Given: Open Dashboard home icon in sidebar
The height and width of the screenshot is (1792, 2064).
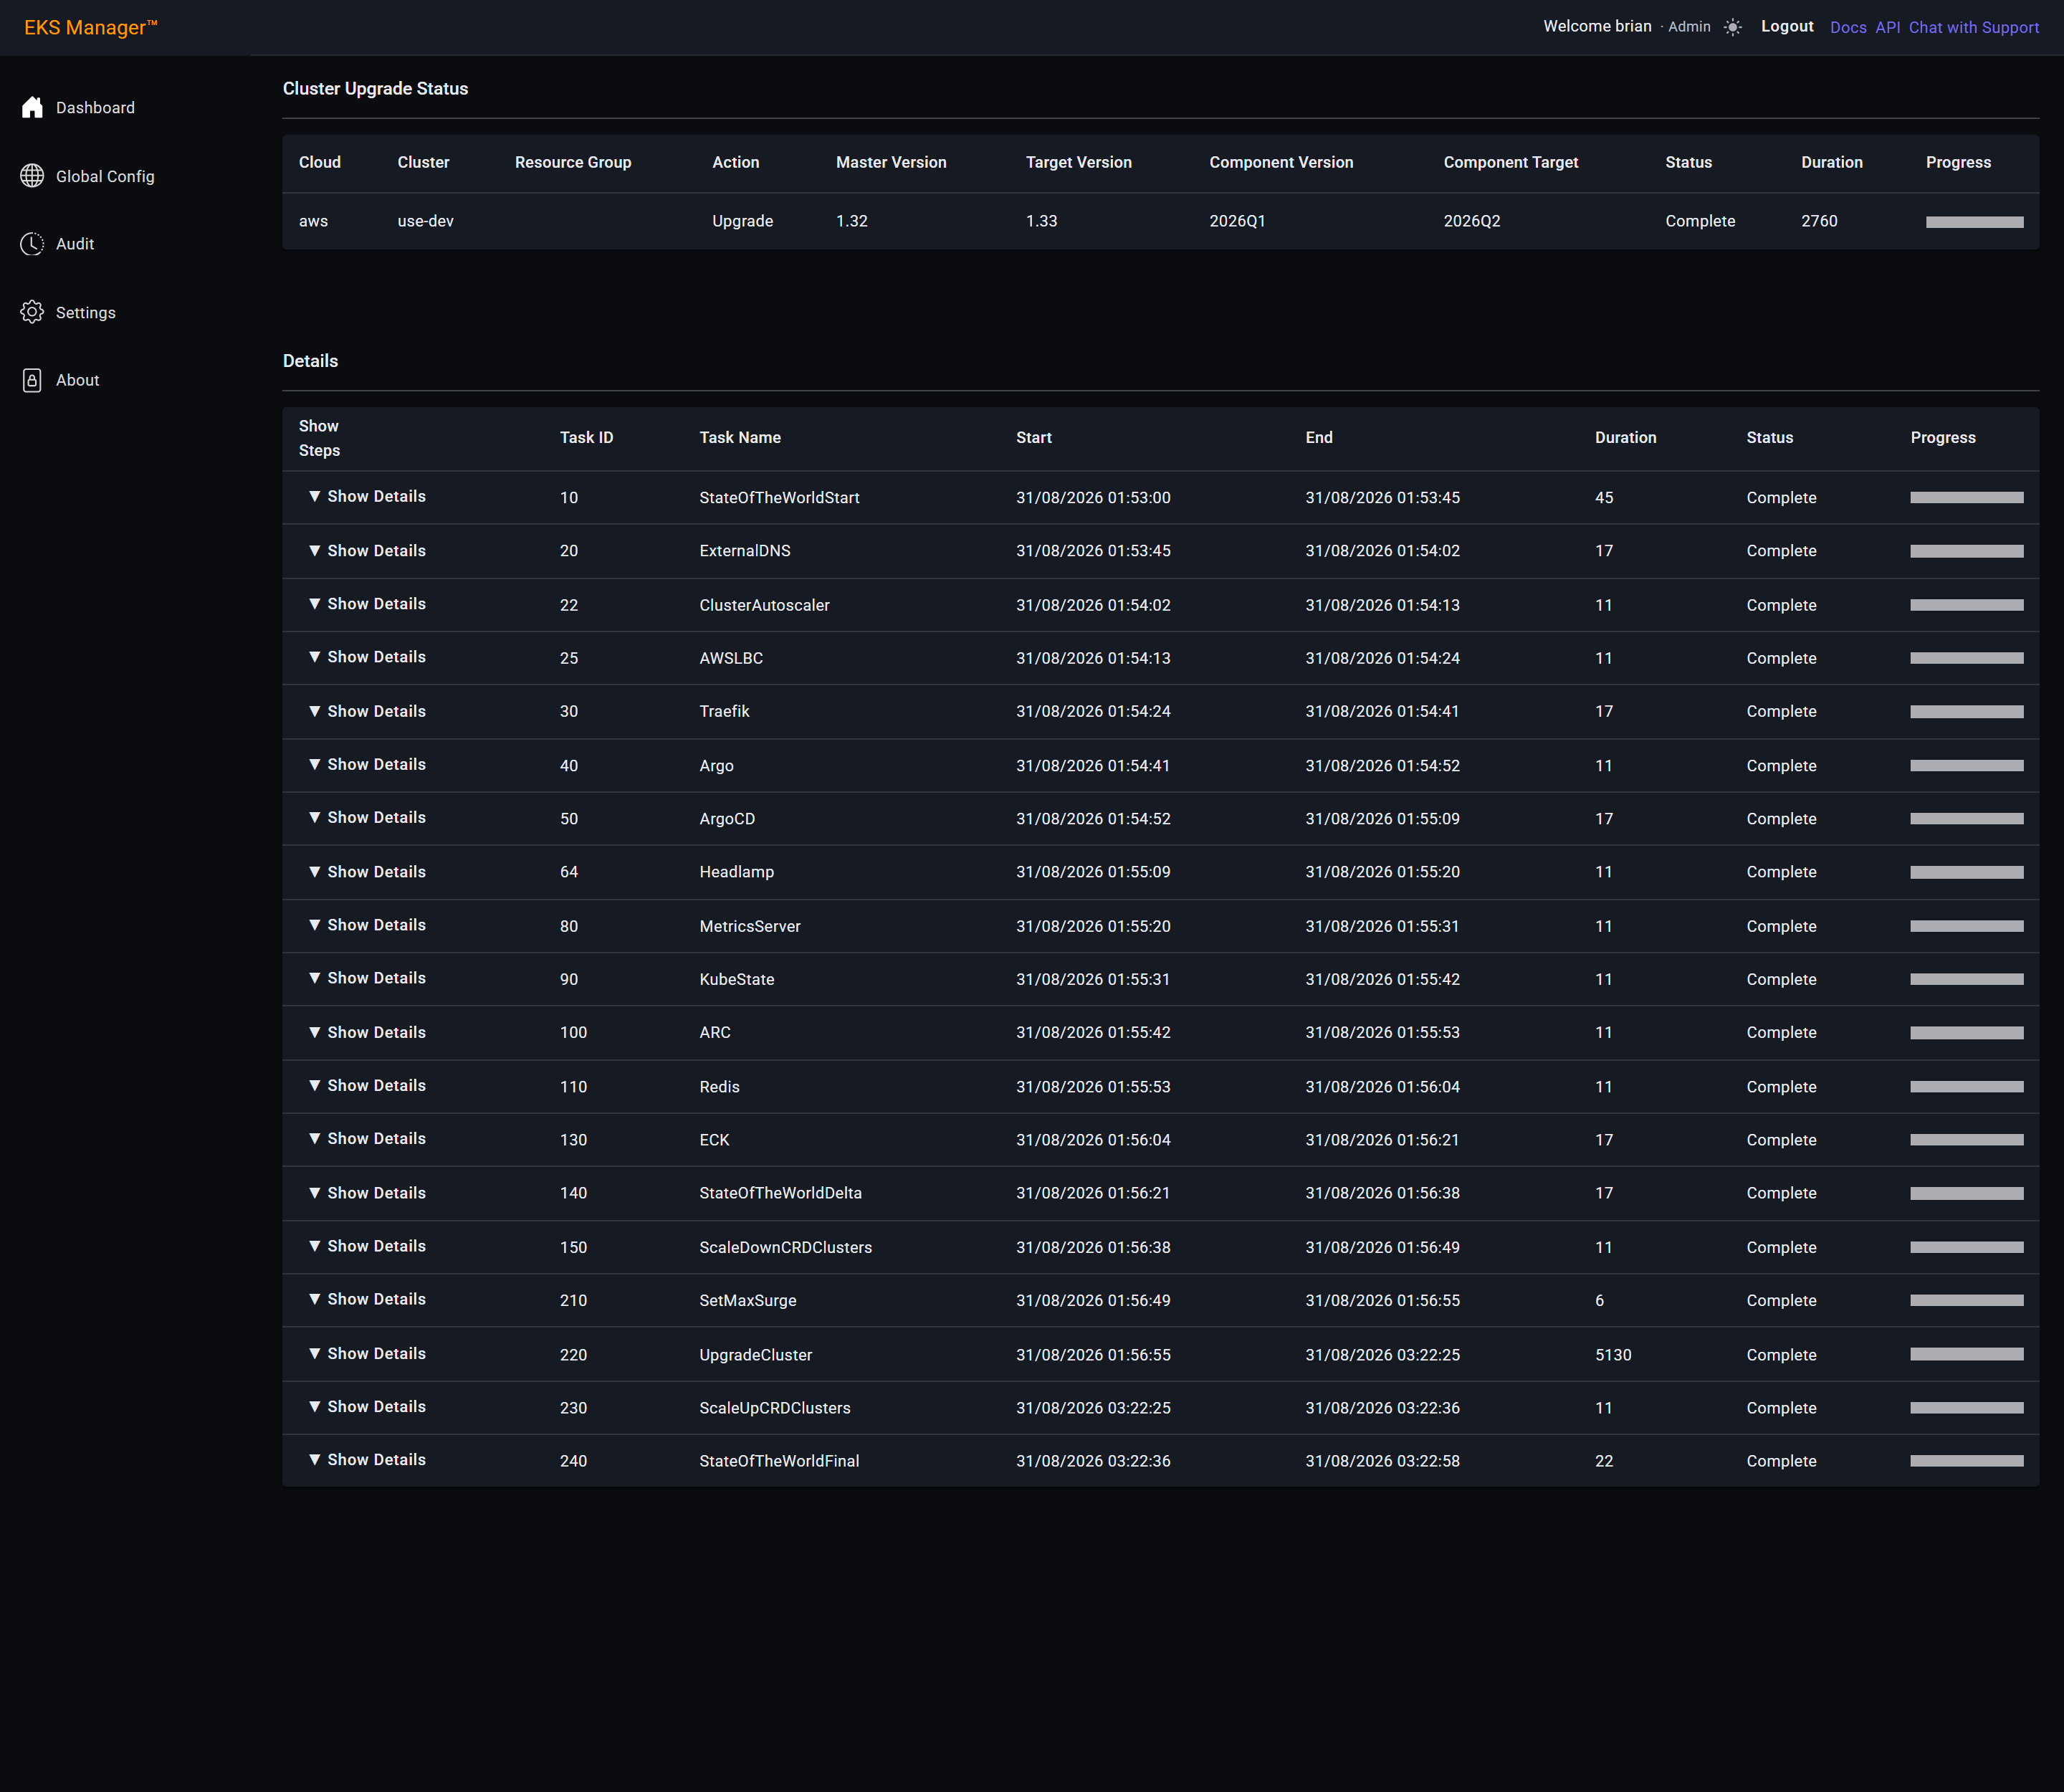Looking at the screenshot, I should pyautogui.click(x=32, y=107).
